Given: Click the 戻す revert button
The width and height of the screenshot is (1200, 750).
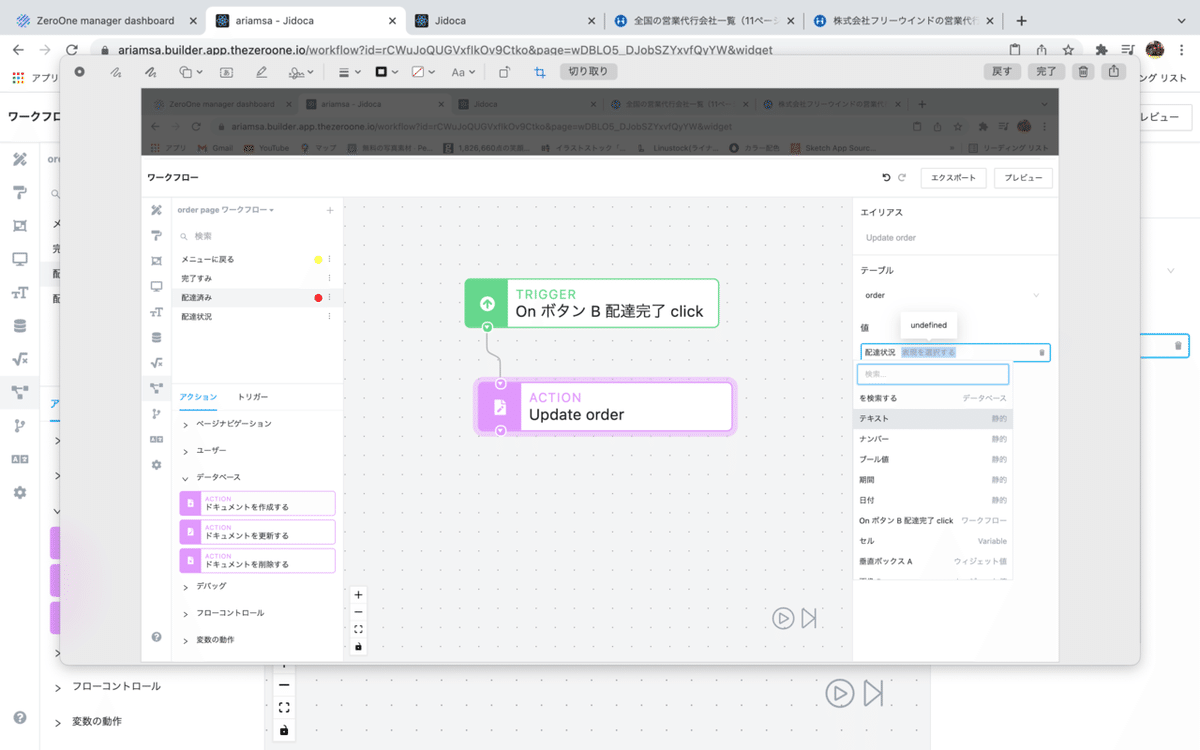Looking at the screenshot, I should point(1001,72).
